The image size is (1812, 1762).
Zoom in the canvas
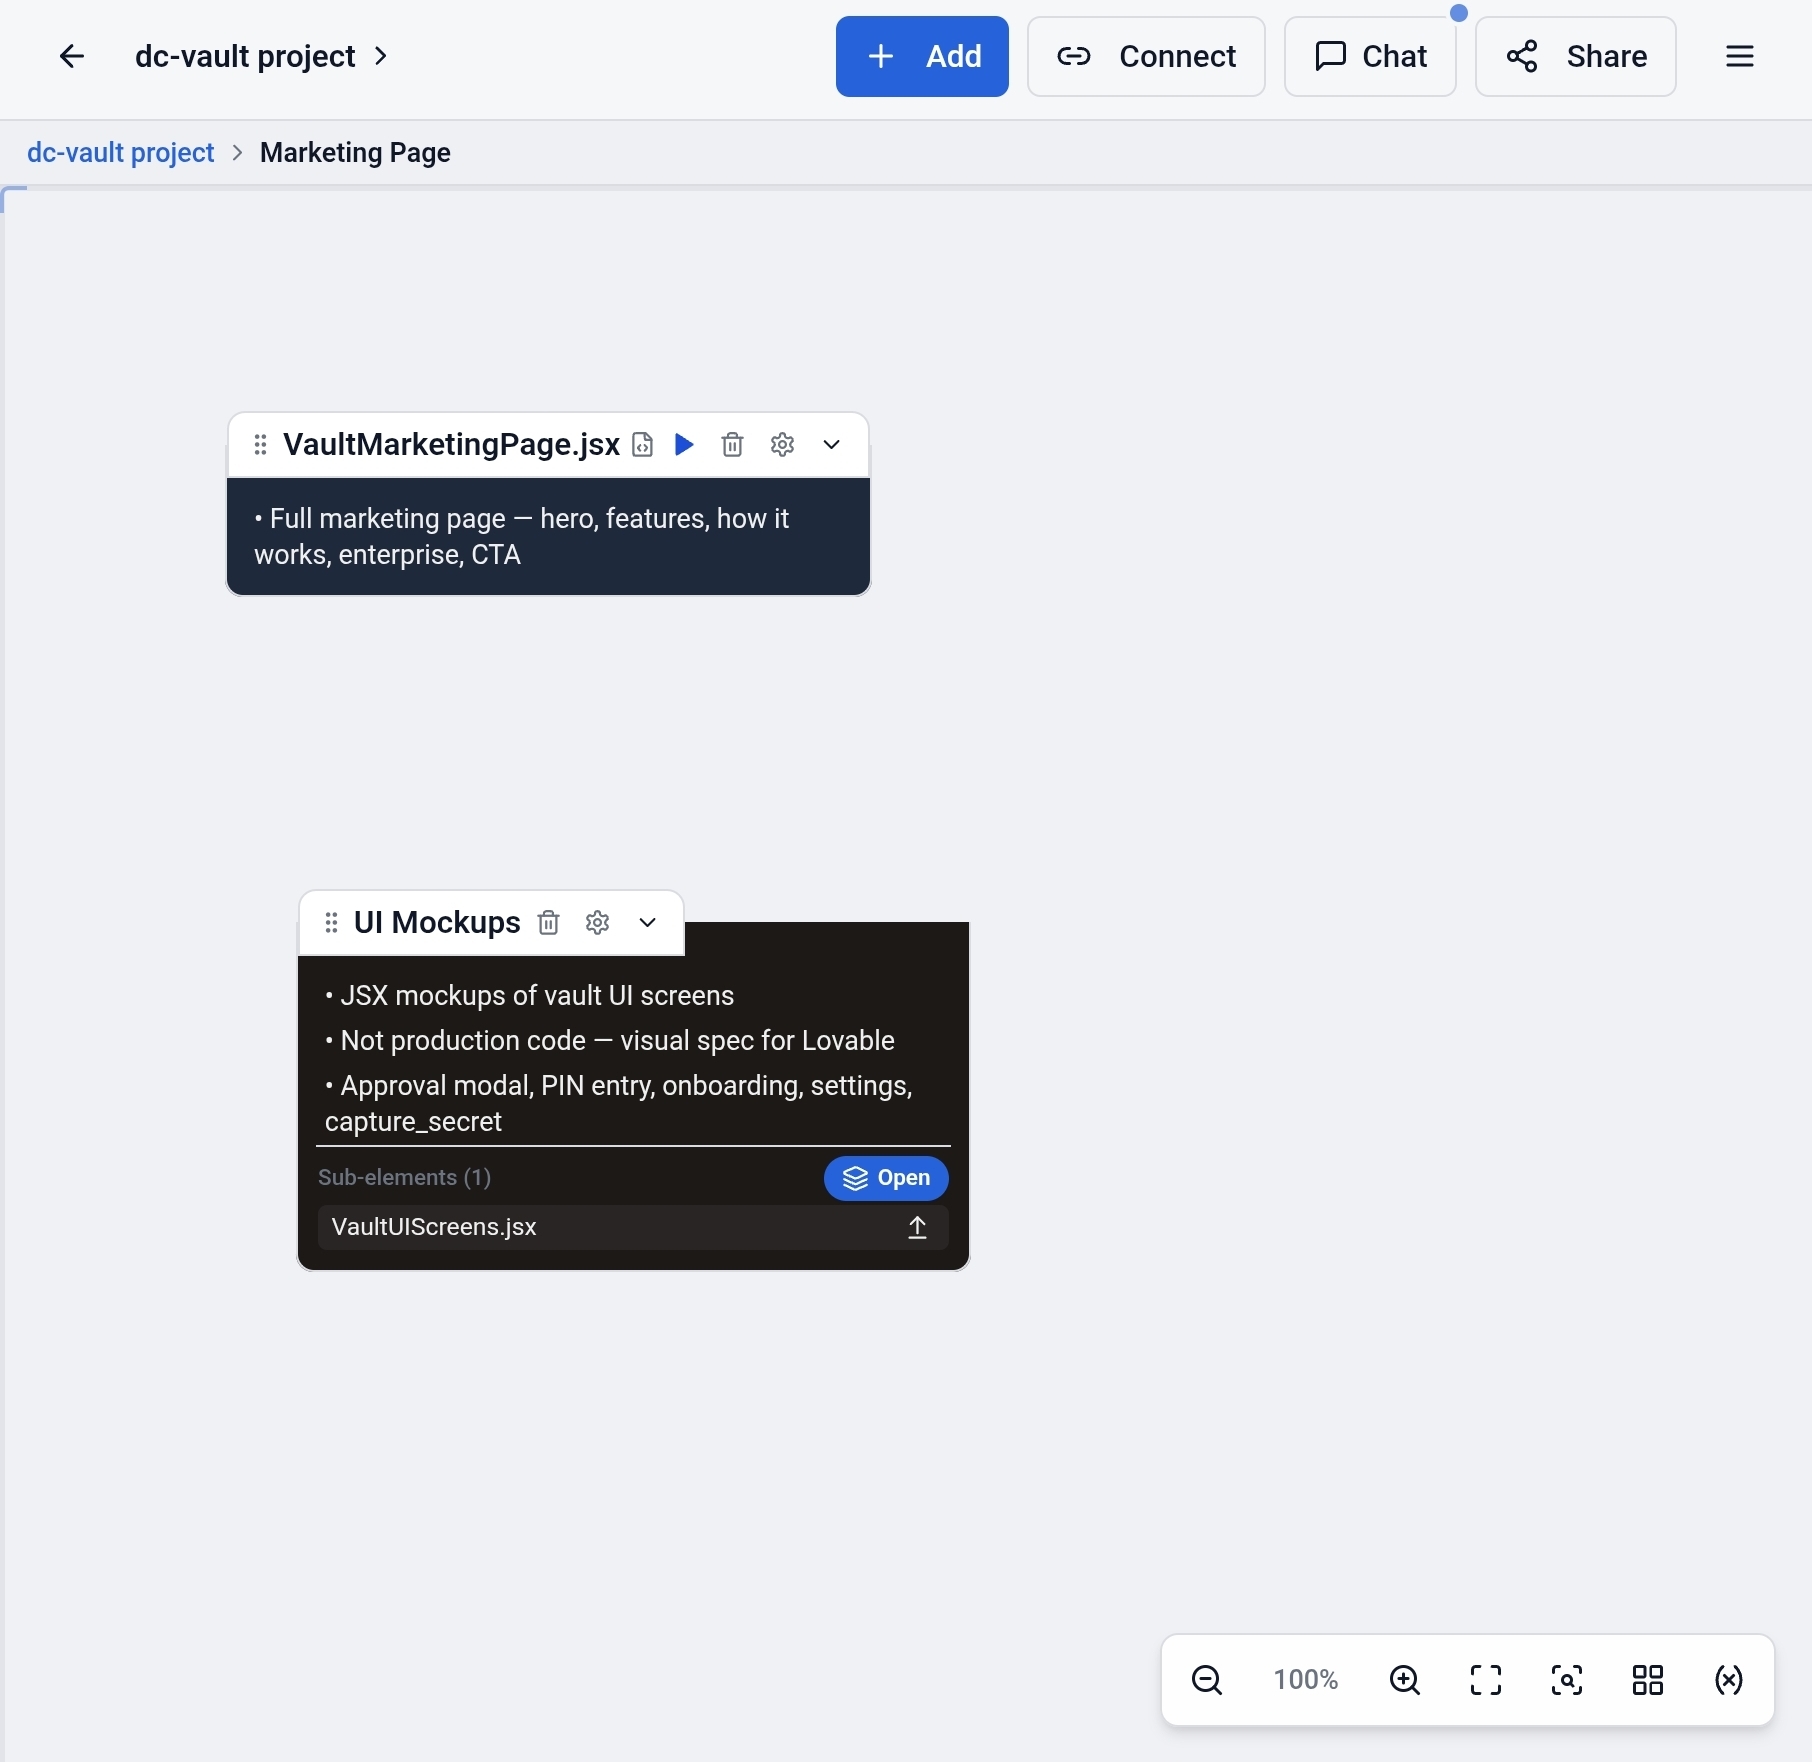click(1405, 1680)
